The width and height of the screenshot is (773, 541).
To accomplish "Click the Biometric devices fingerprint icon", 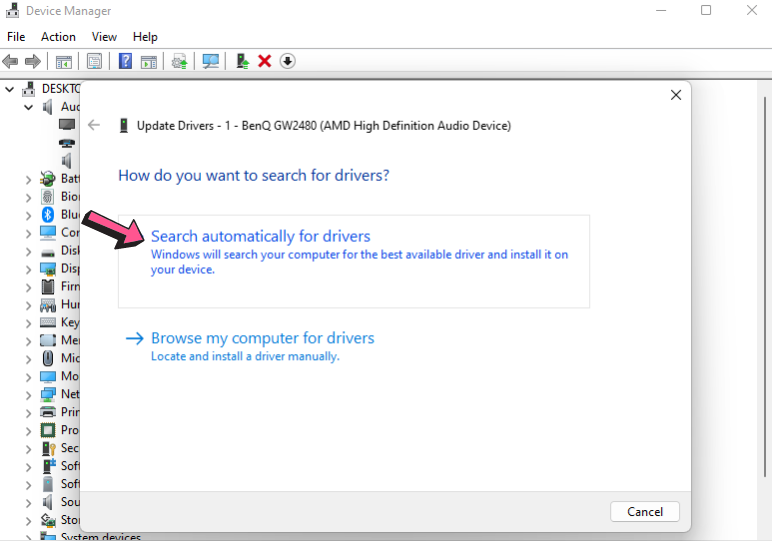I will 48,197.
